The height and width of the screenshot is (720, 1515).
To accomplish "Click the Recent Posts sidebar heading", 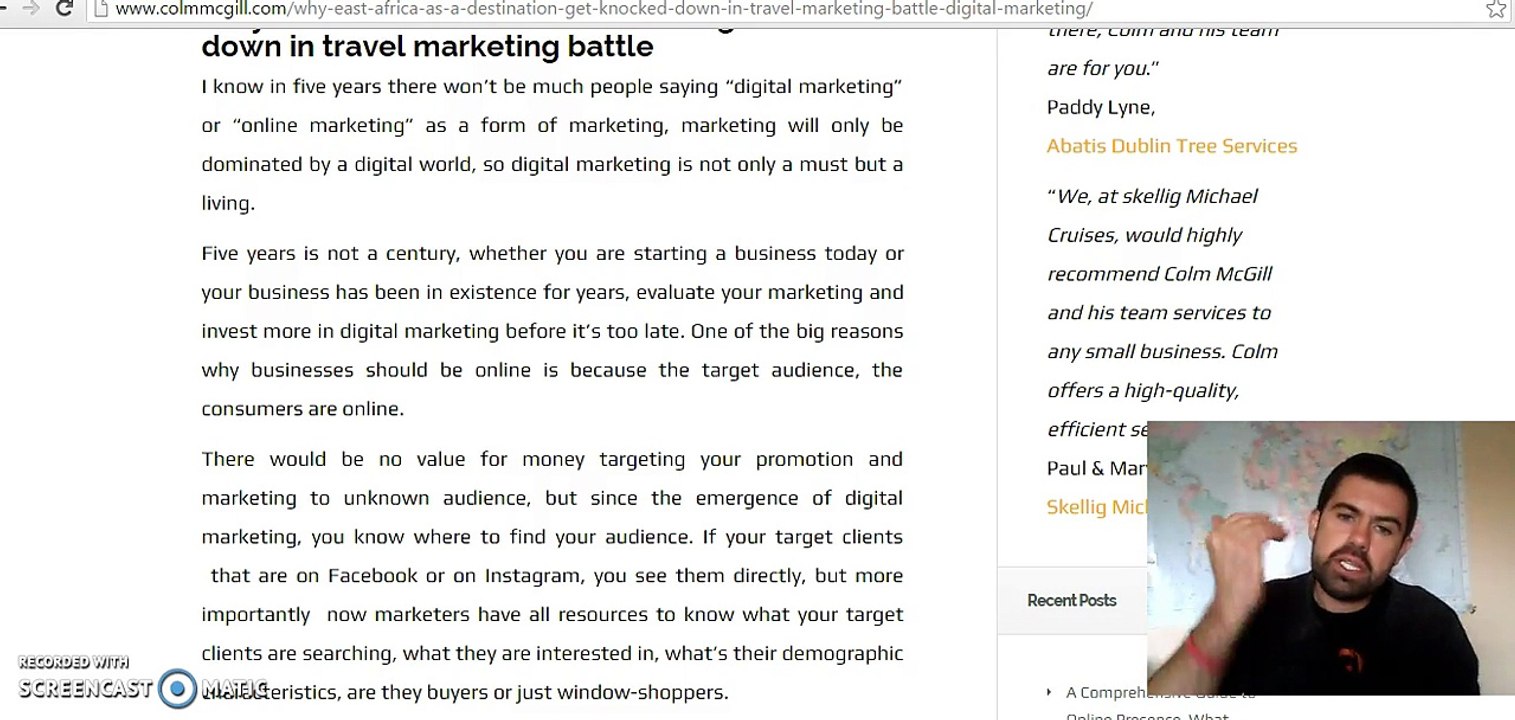I will pyautogui.click(x=1071, y=600).
